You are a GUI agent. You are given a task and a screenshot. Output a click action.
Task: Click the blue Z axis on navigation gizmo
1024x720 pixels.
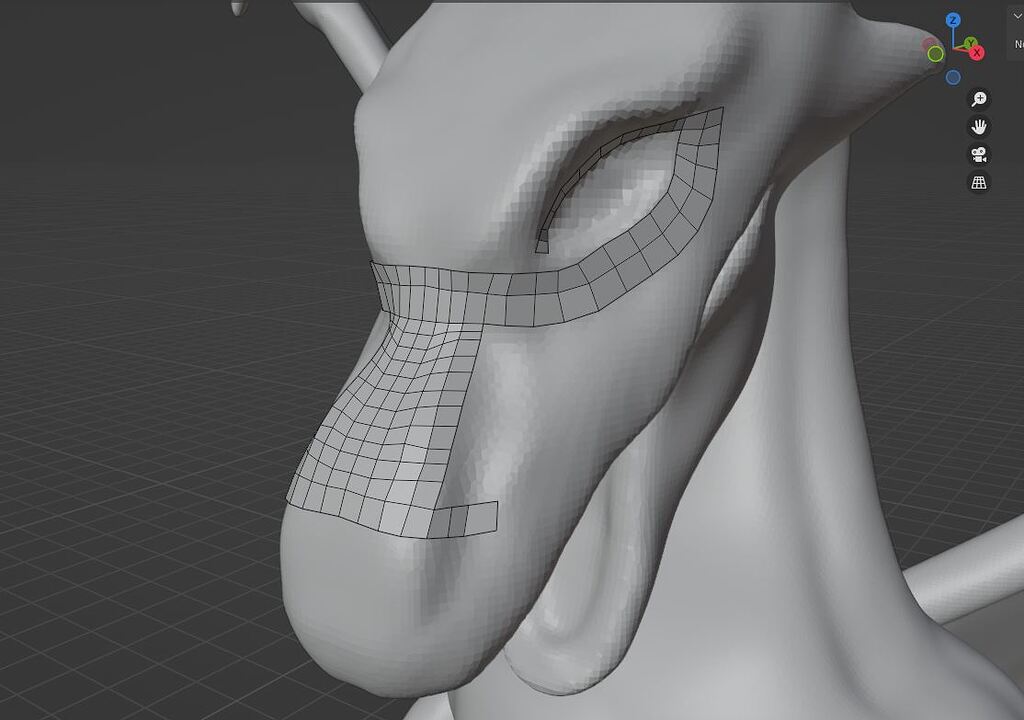click(x=952, y=20)
